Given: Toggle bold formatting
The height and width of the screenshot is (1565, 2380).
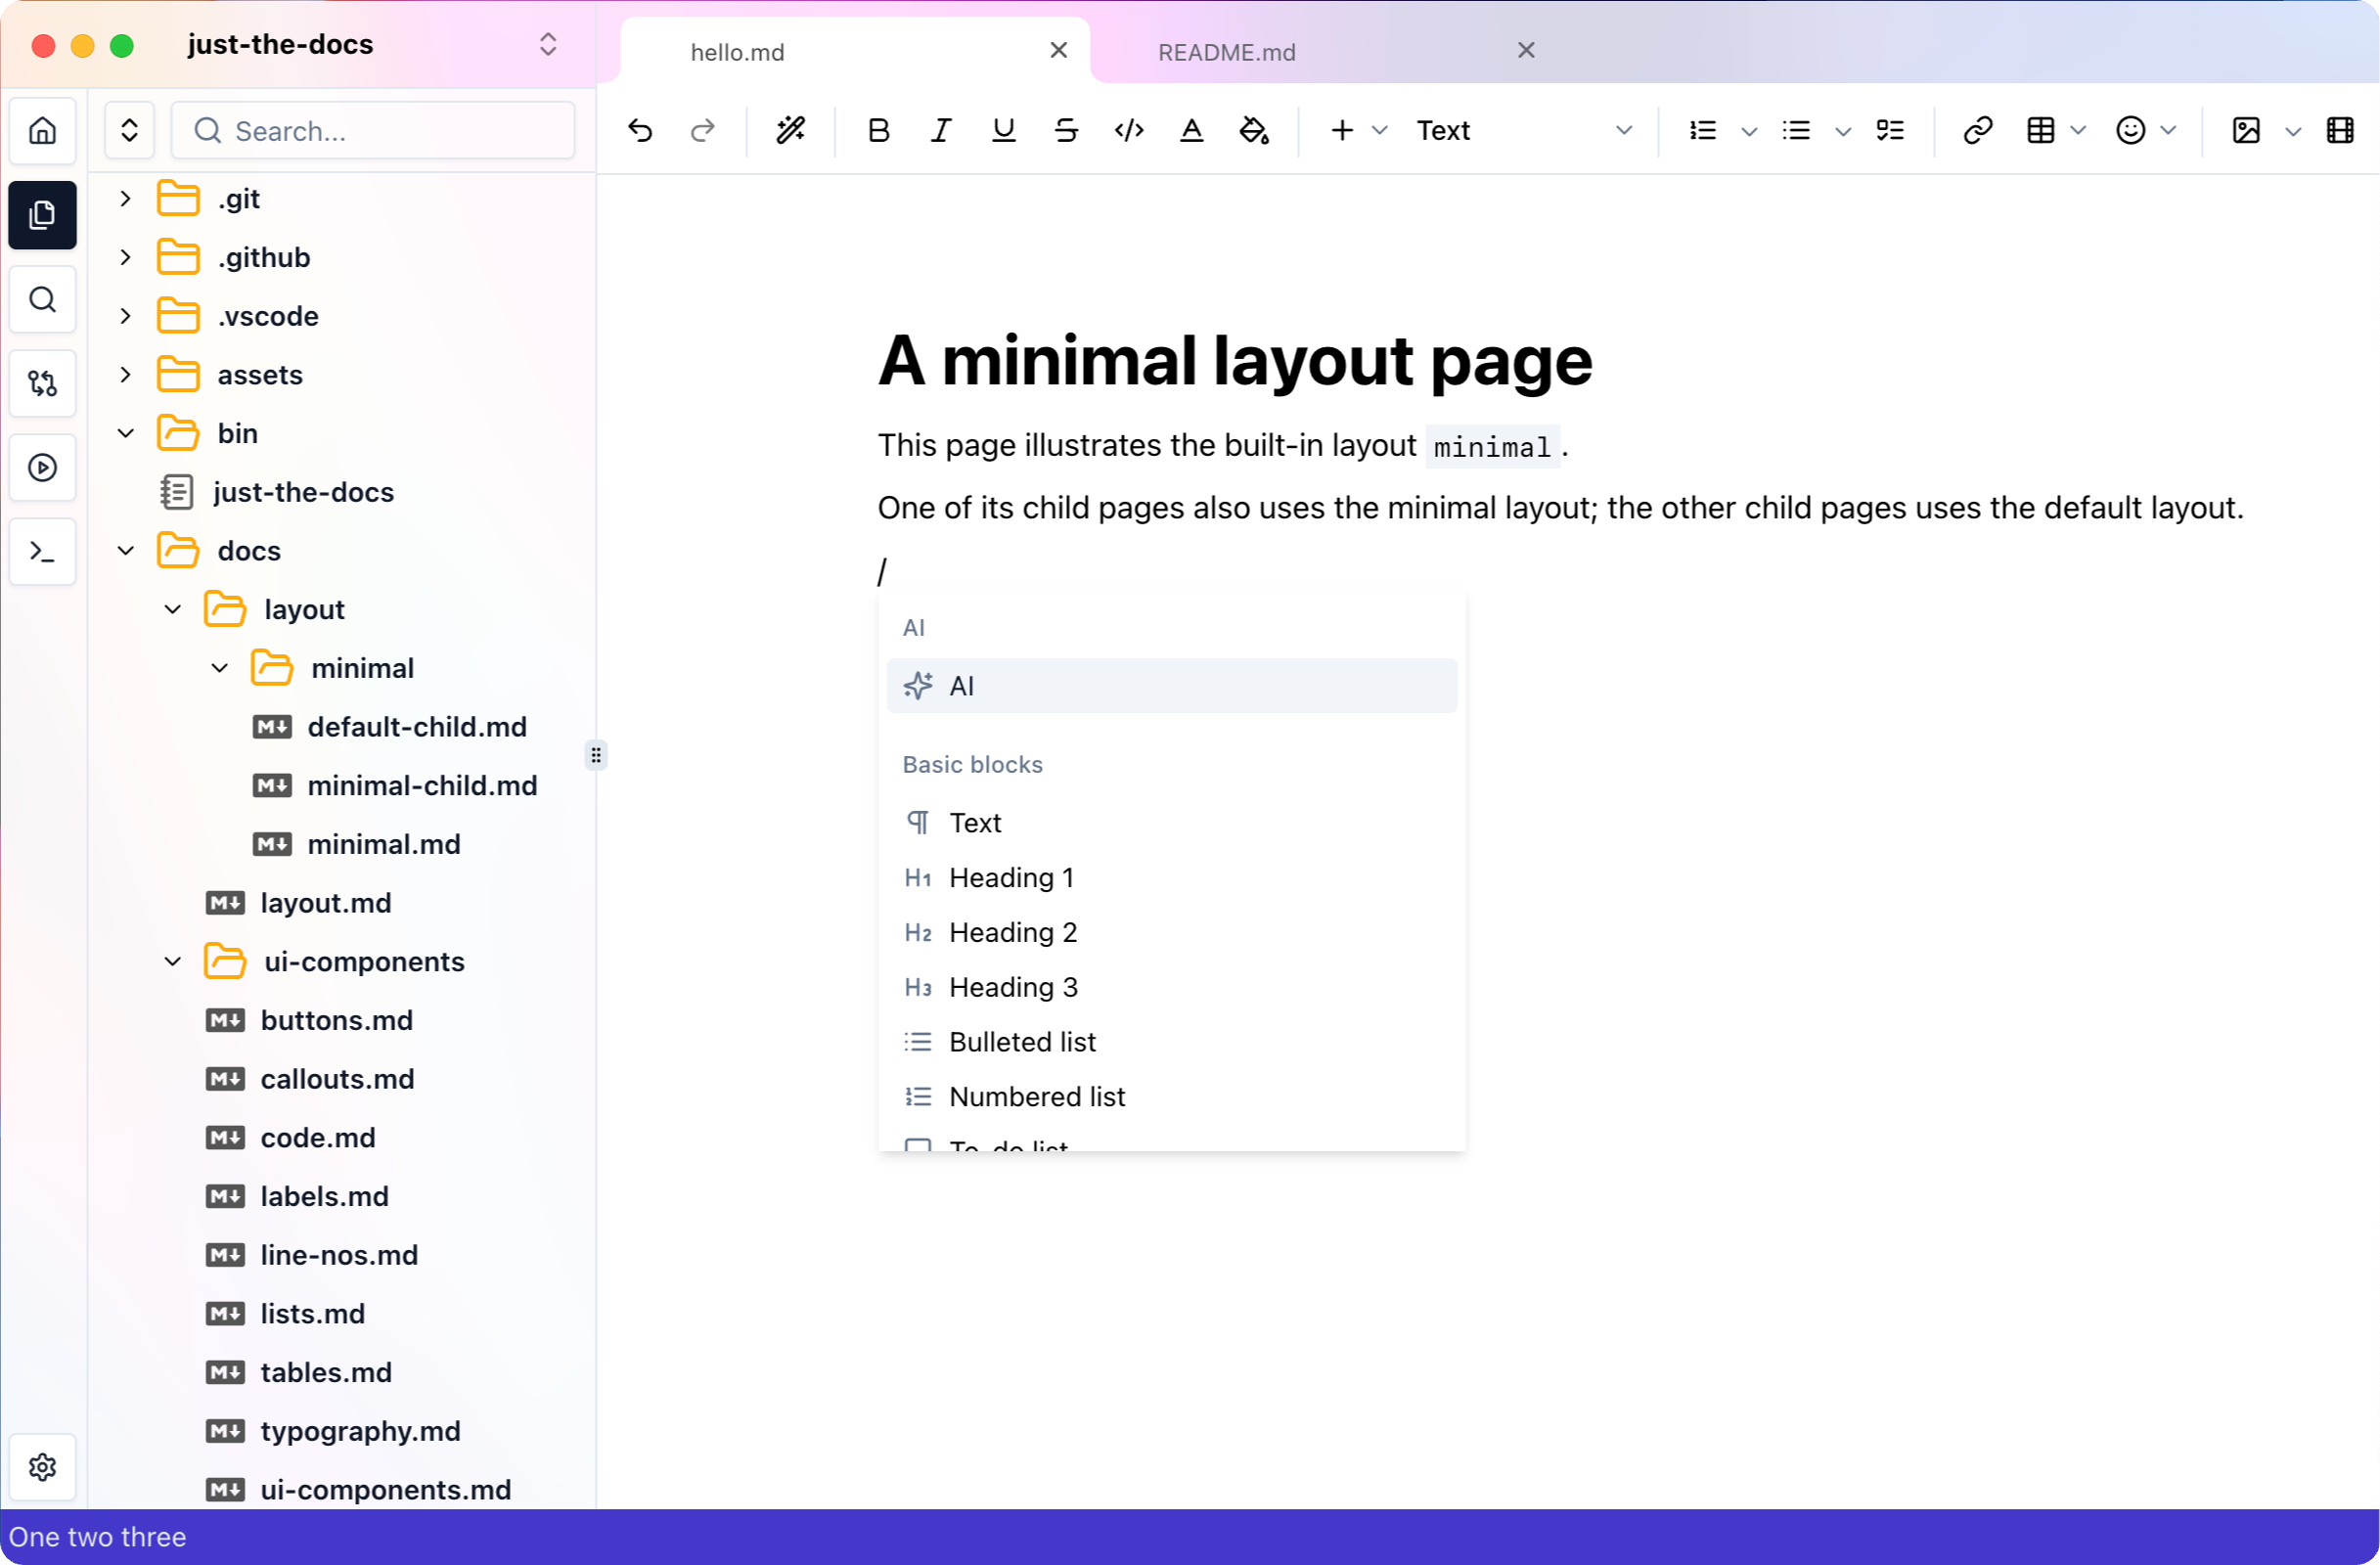Looking at the screenshot, I should tap(878, 130).
